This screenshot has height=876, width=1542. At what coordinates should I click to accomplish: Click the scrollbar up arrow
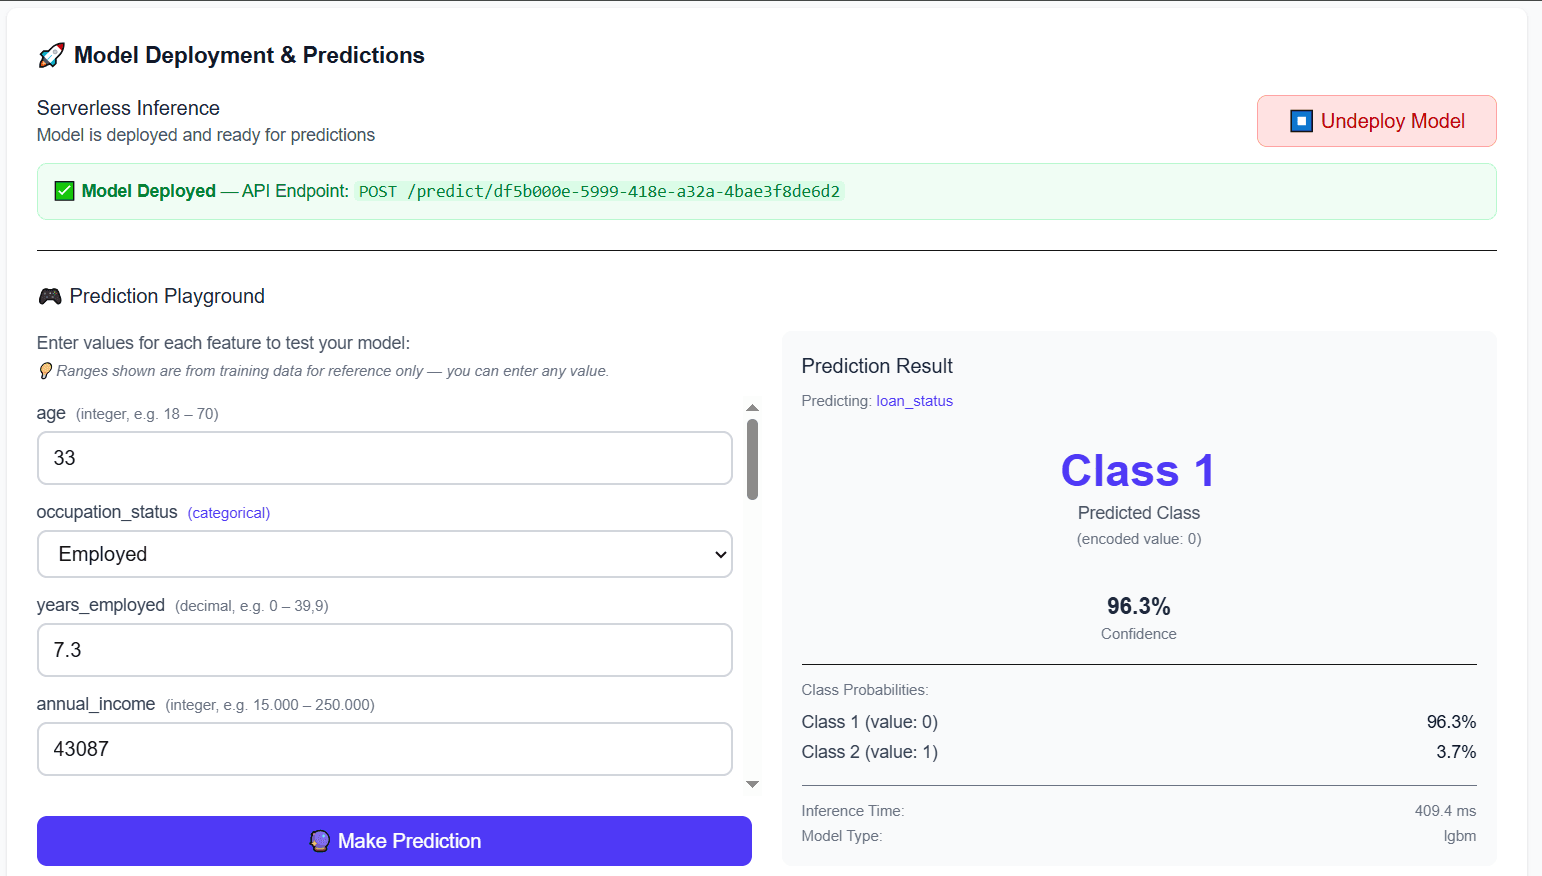[752, 406]
